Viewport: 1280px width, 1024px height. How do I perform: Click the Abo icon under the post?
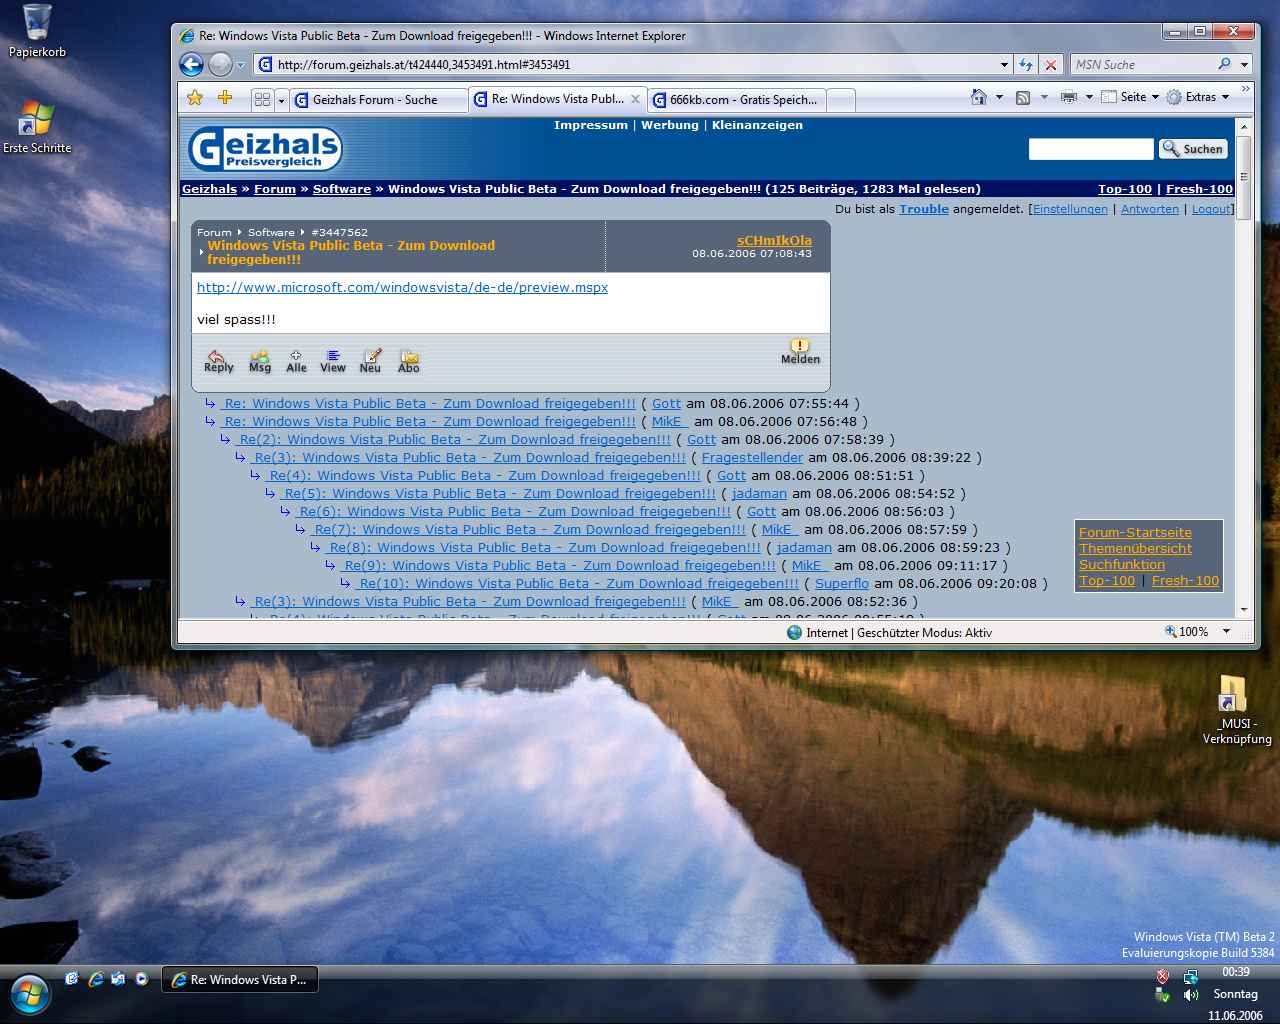point(409,361)
